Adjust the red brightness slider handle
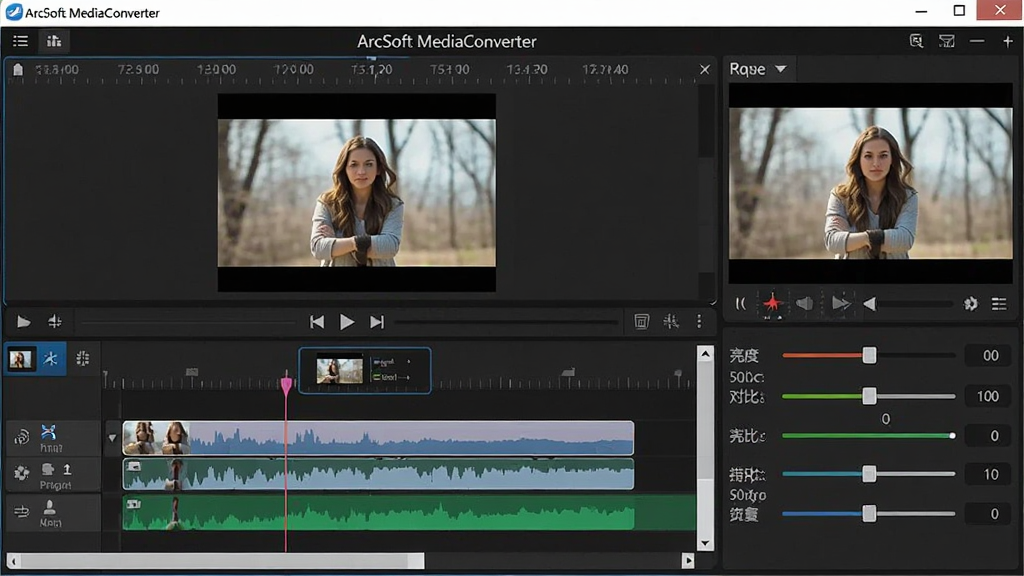 click(869, 355)
